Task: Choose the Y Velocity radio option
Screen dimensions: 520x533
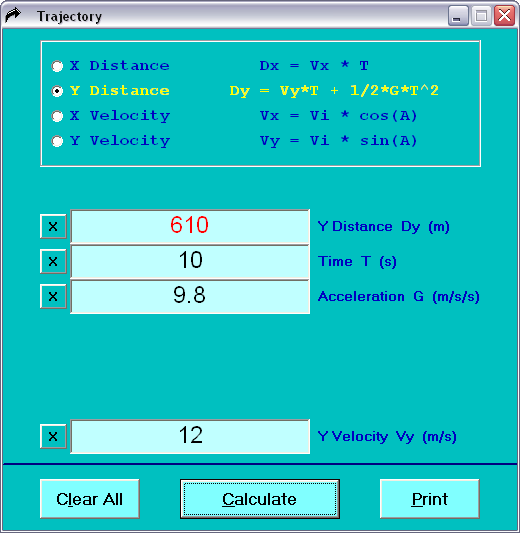Action: click(x=57, y=141)
